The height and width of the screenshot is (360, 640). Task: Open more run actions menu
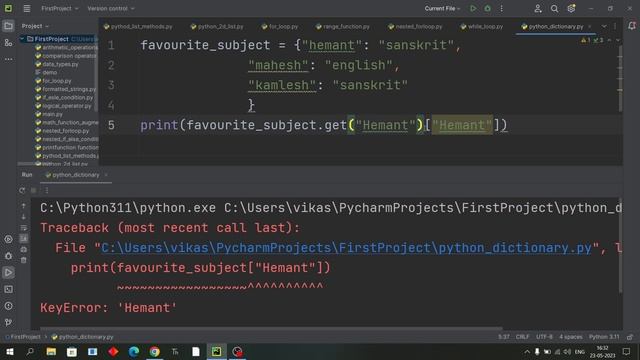[x=502, y=8]
